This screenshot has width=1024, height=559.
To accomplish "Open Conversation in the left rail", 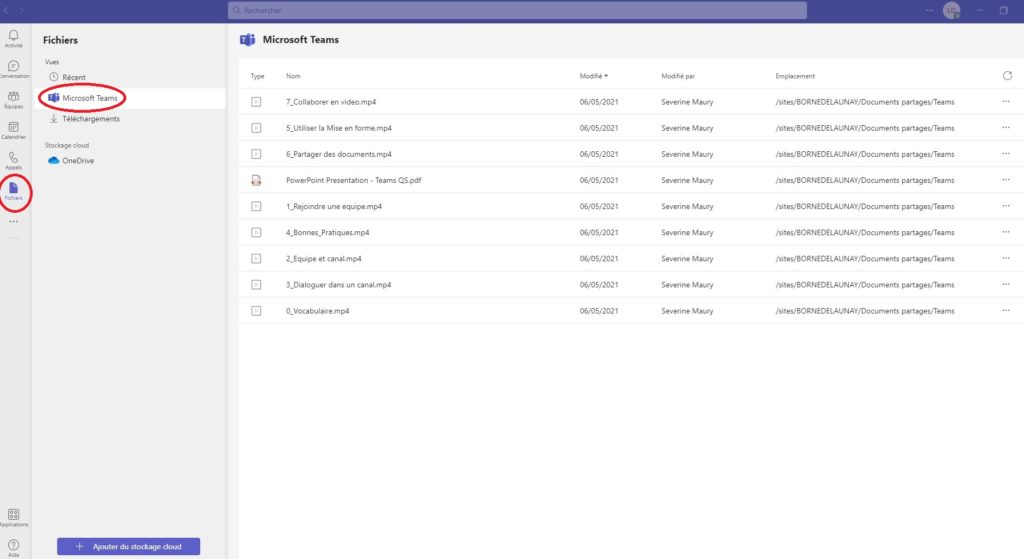I will [x=13, y=68].
